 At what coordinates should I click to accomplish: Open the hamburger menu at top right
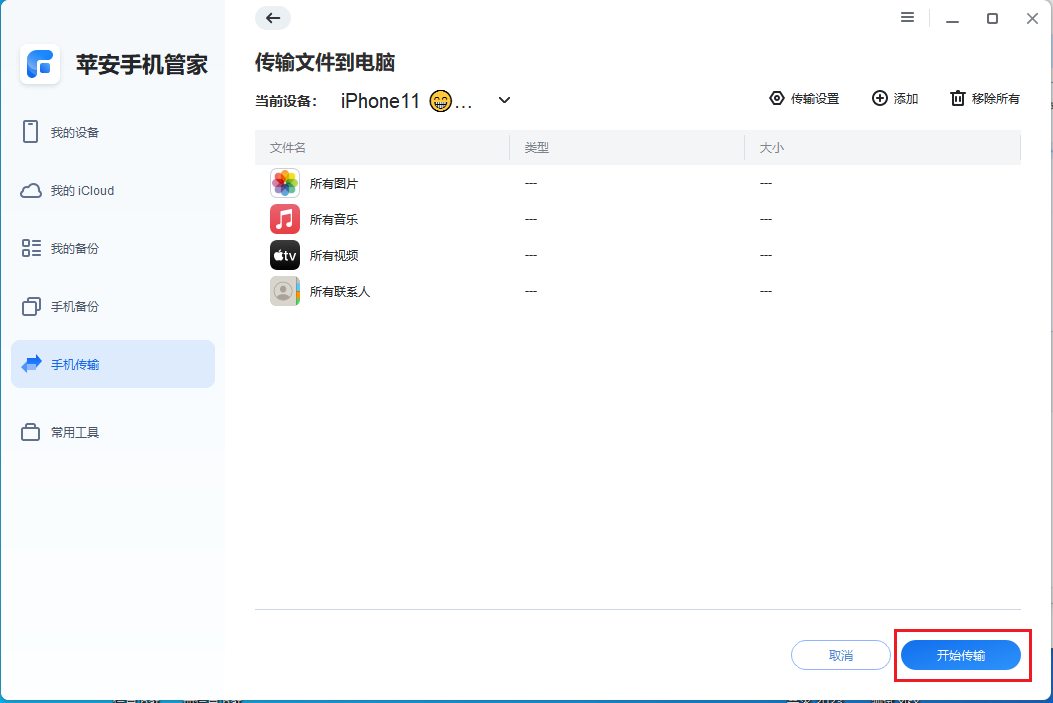[907, 17]
